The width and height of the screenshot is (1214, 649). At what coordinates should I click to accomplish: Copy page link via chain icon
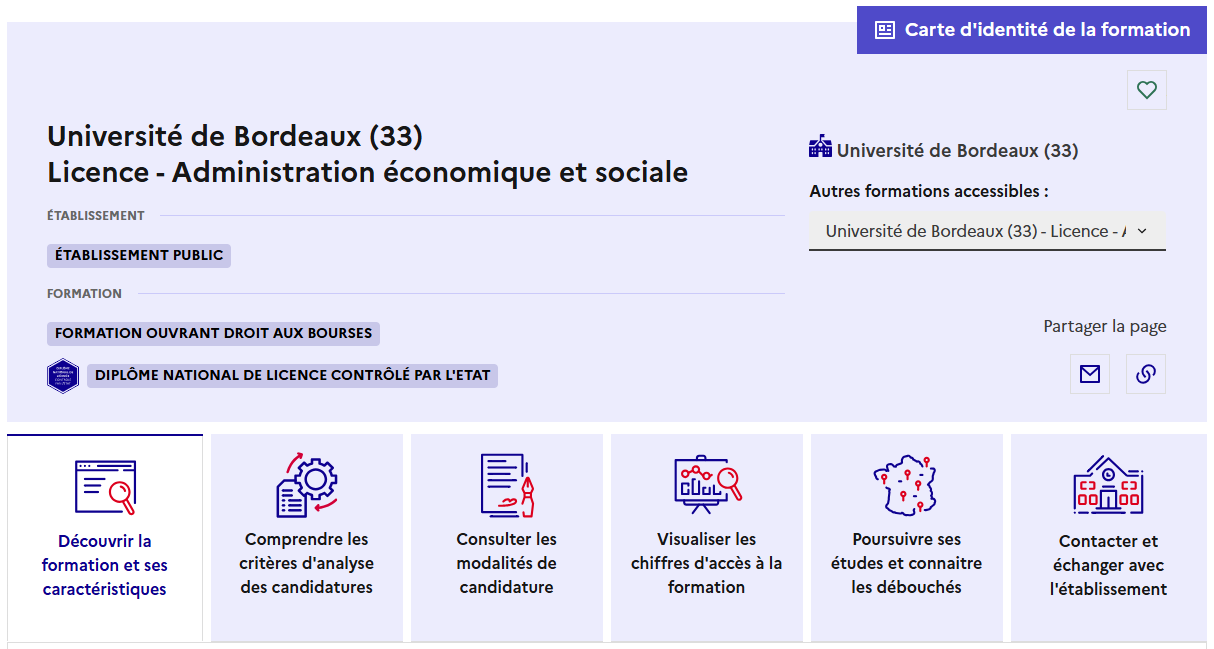click(x=1146, y=374)
